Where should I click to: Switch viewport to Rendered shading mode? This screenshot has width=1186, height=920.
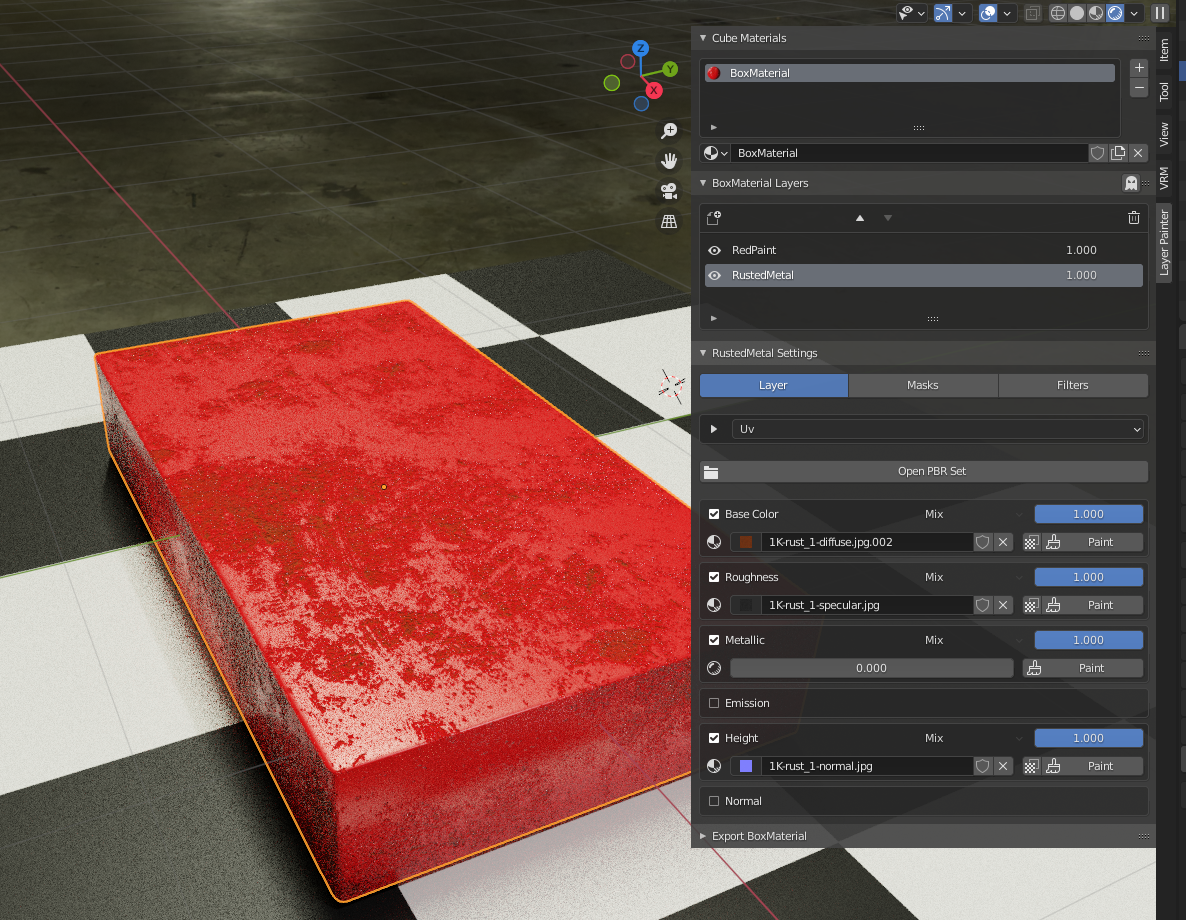1114,13
